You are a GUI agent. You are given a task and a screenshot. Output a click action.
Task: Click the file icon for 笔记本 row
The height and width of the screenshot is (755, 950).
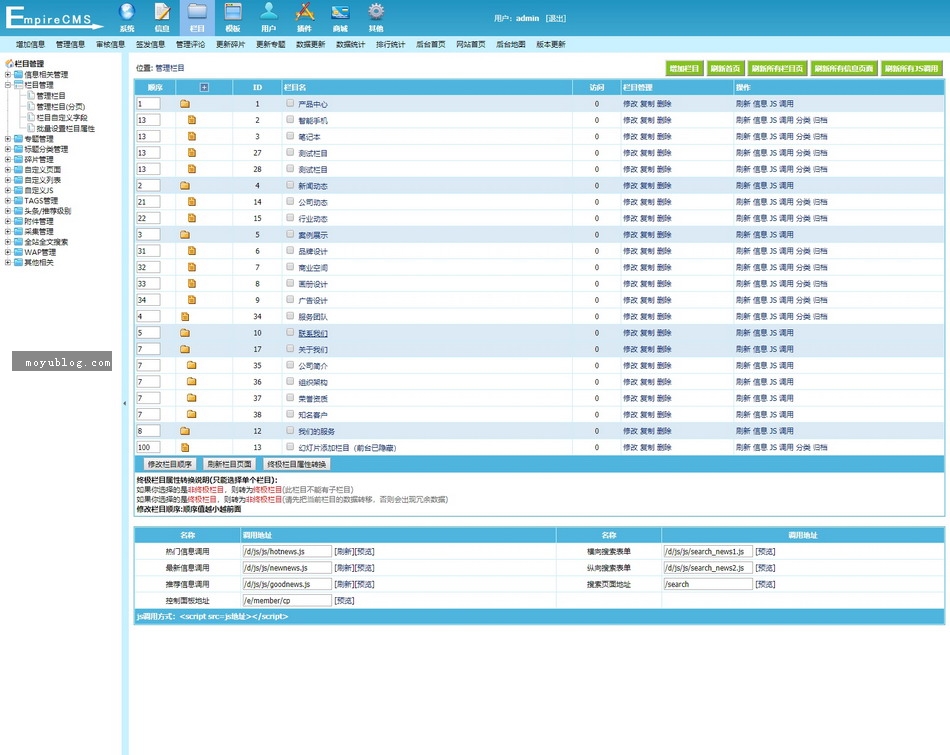[192, 136]
